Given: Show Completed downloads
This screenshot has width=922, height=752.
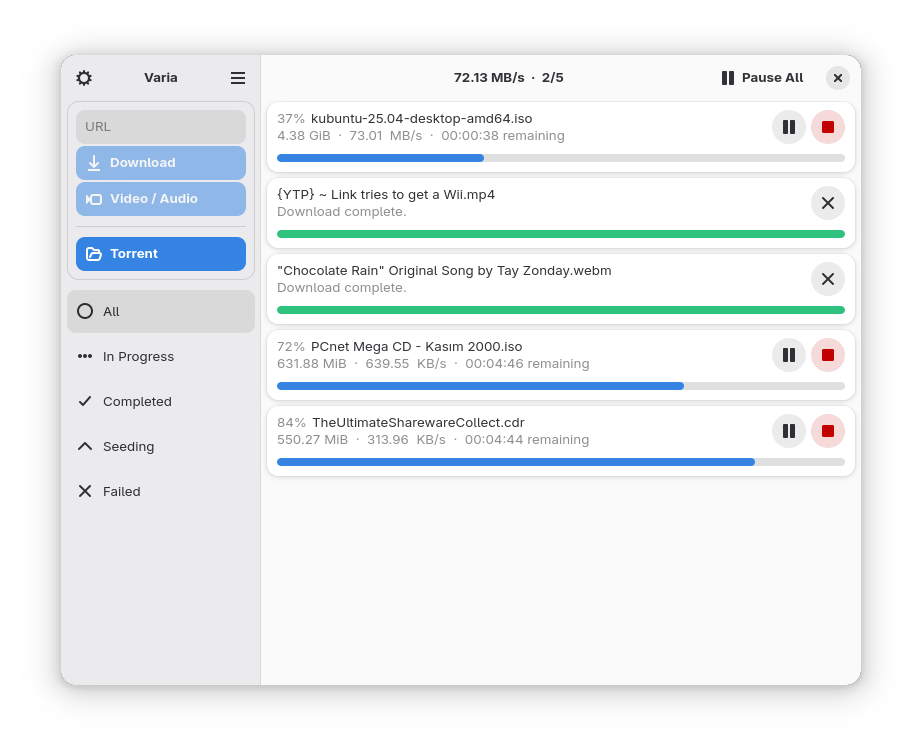Looking at the screenshot, I should click(x=161, y=402).
